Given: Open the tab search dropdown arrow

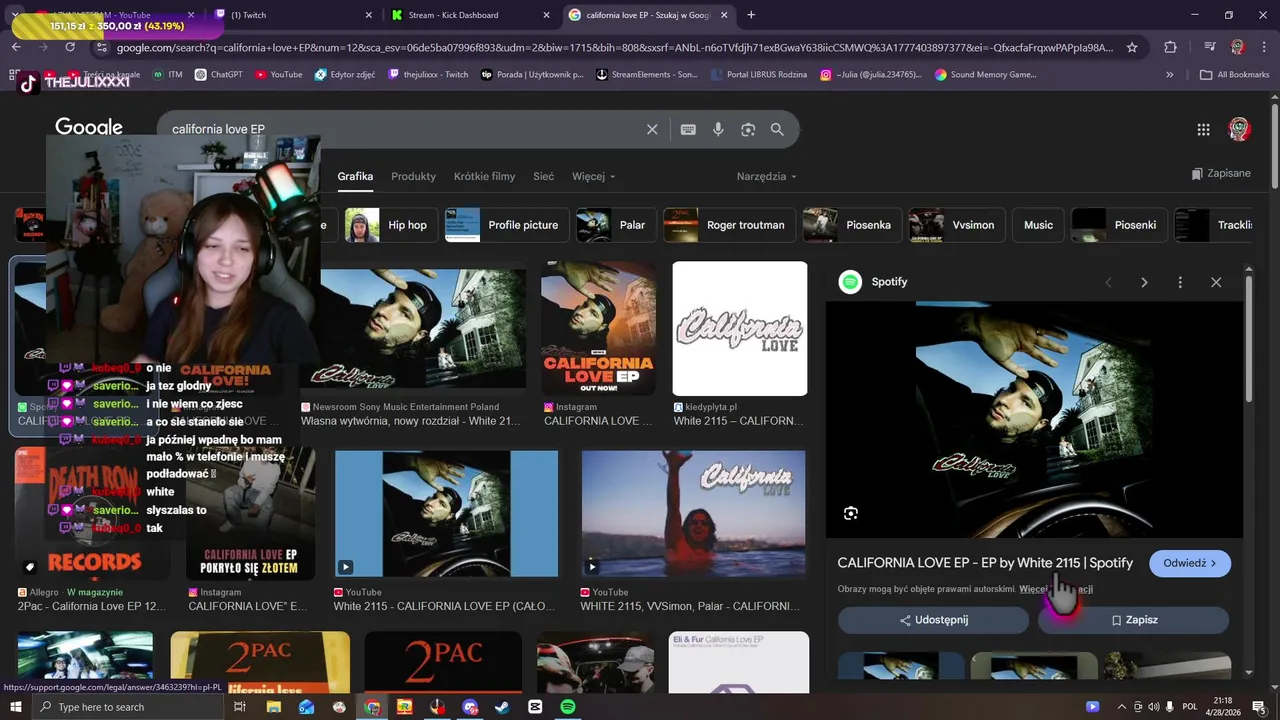Looking at the screenshot, I should pos(16,15).
